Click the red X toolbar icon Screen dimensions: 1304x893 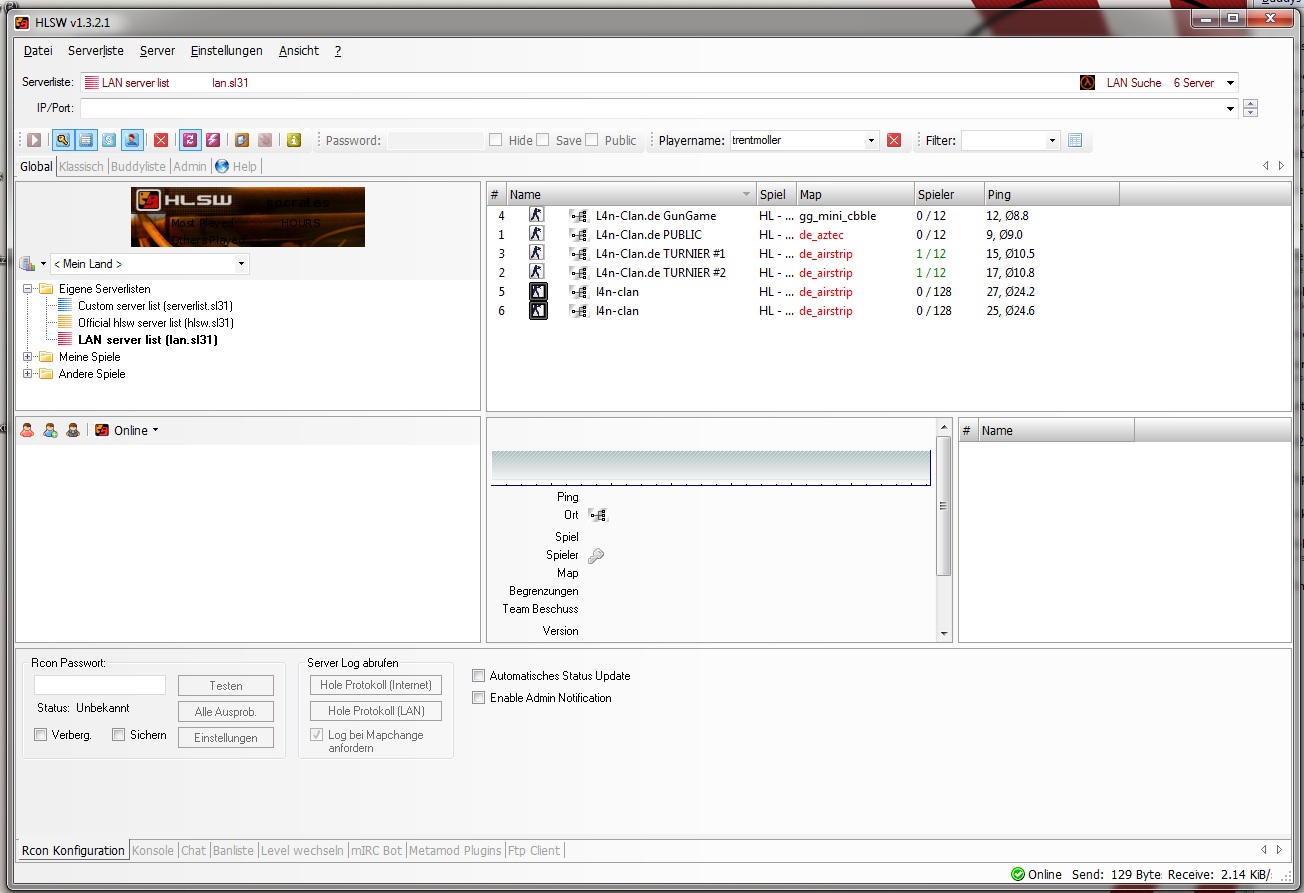click(x=160, y=141)
